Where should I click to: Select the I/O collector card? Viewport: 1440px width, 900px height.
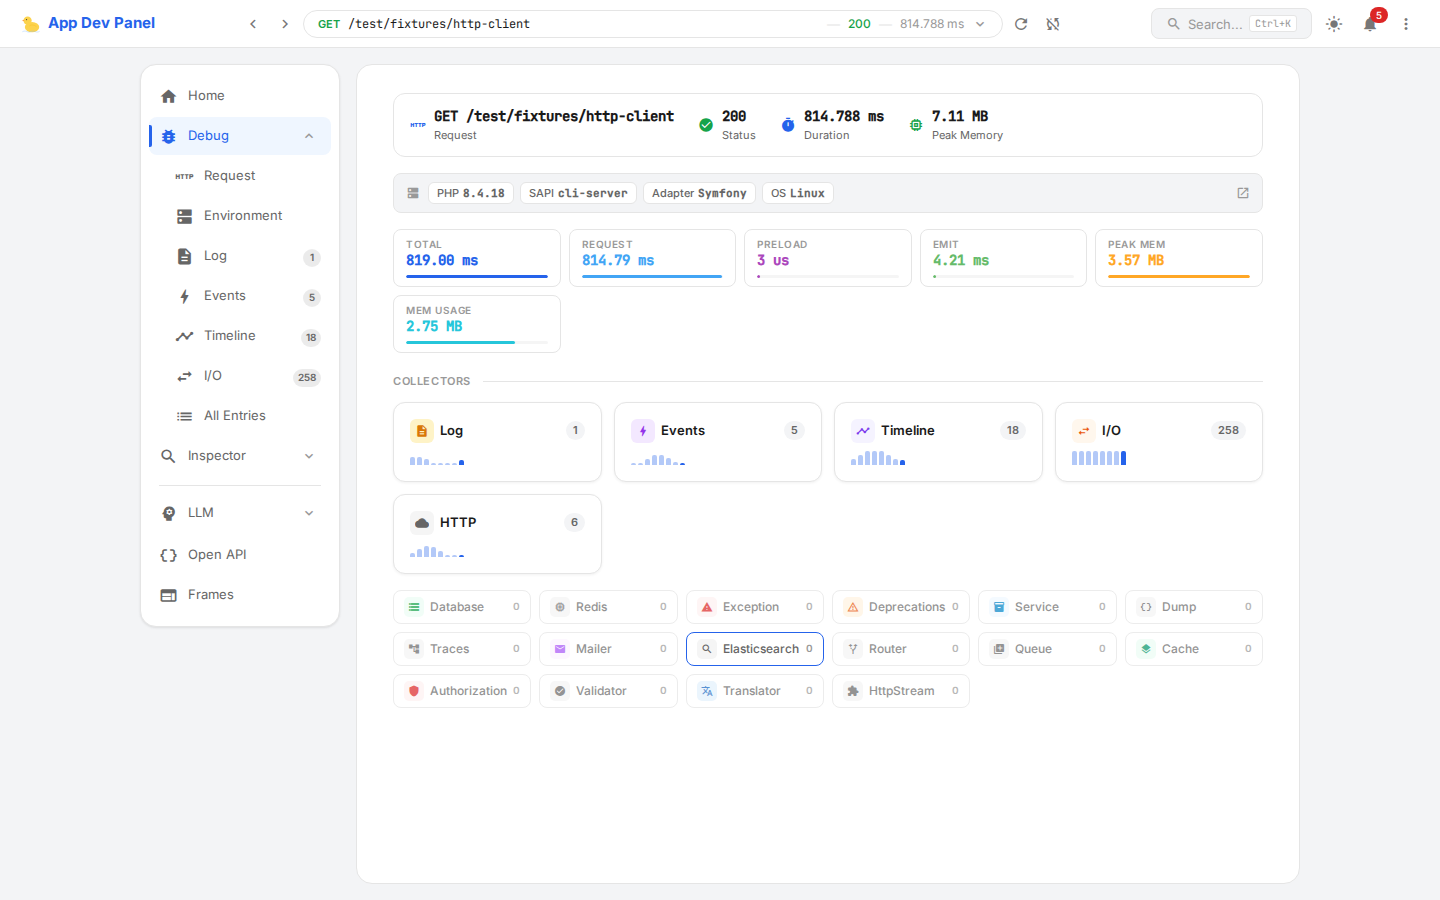coord(1157,441)
